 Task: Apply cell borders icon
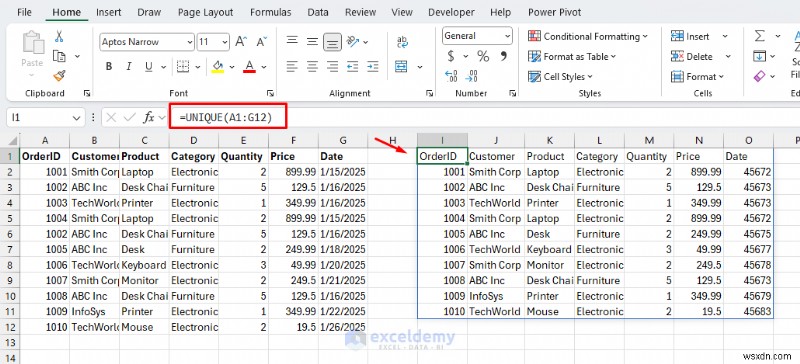click(x=182, y=66)
